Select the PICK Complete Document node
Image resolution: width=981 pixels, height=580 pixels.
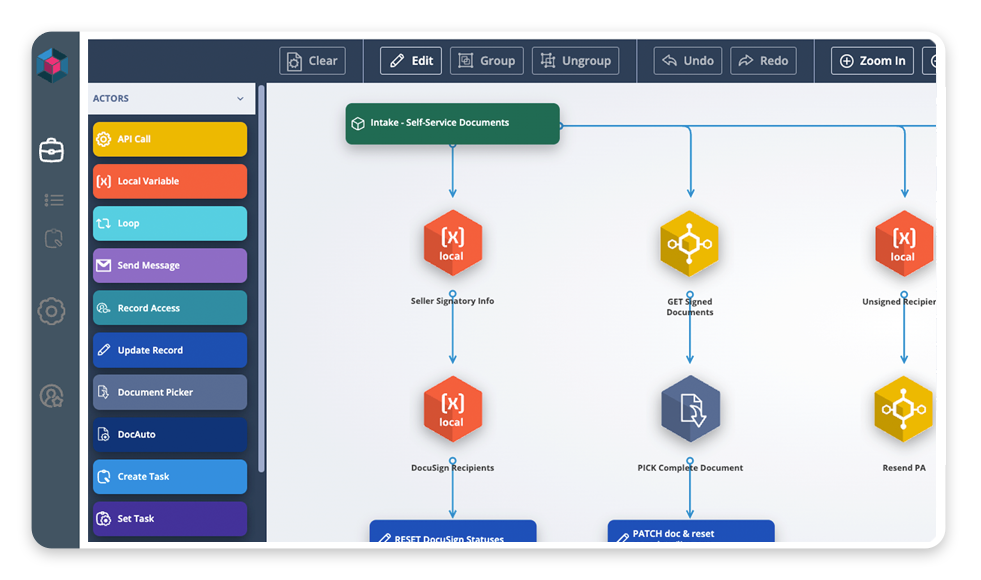tap(690, 408)
